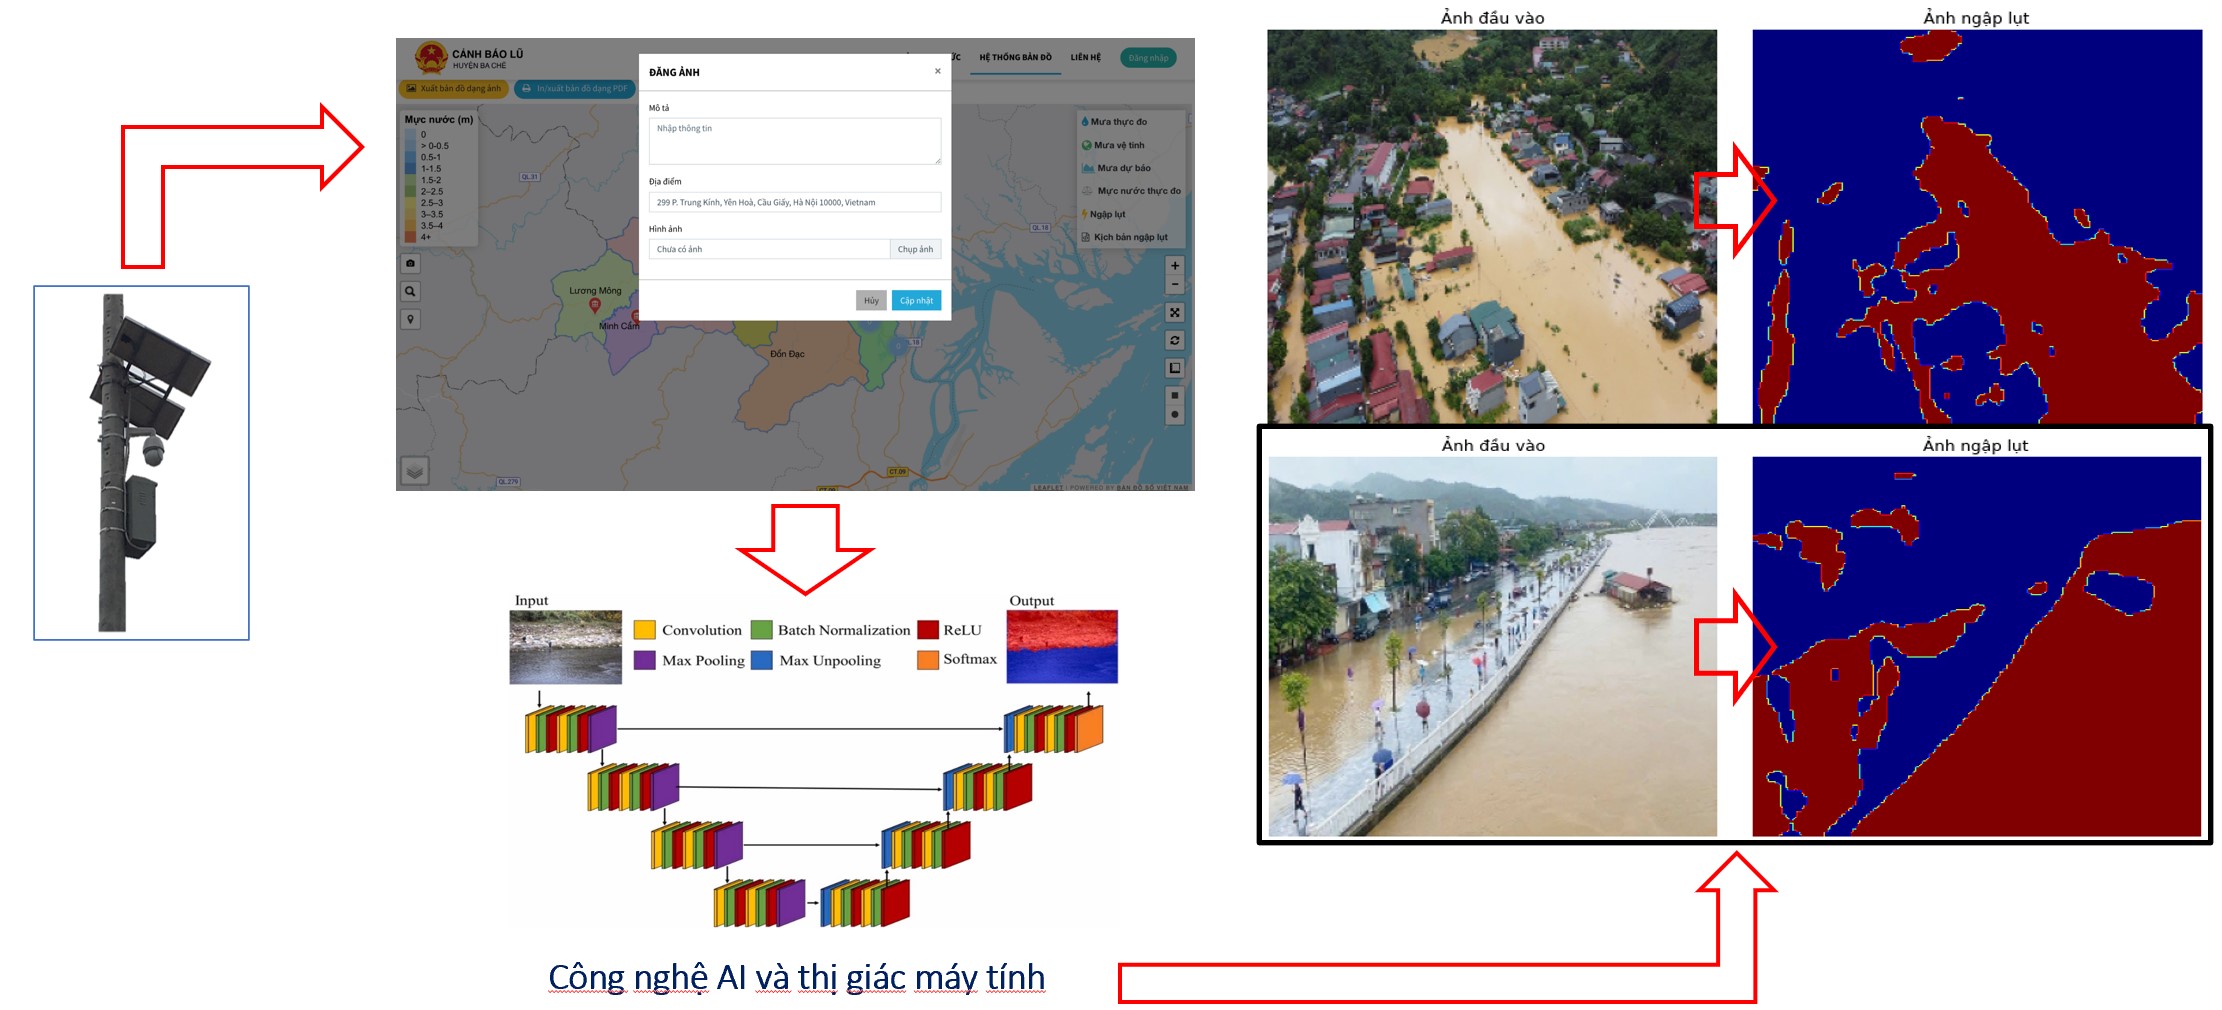Screen dimensions: 2222x1010
Task: Select the square draw tool
Action: pos(1175,395)
